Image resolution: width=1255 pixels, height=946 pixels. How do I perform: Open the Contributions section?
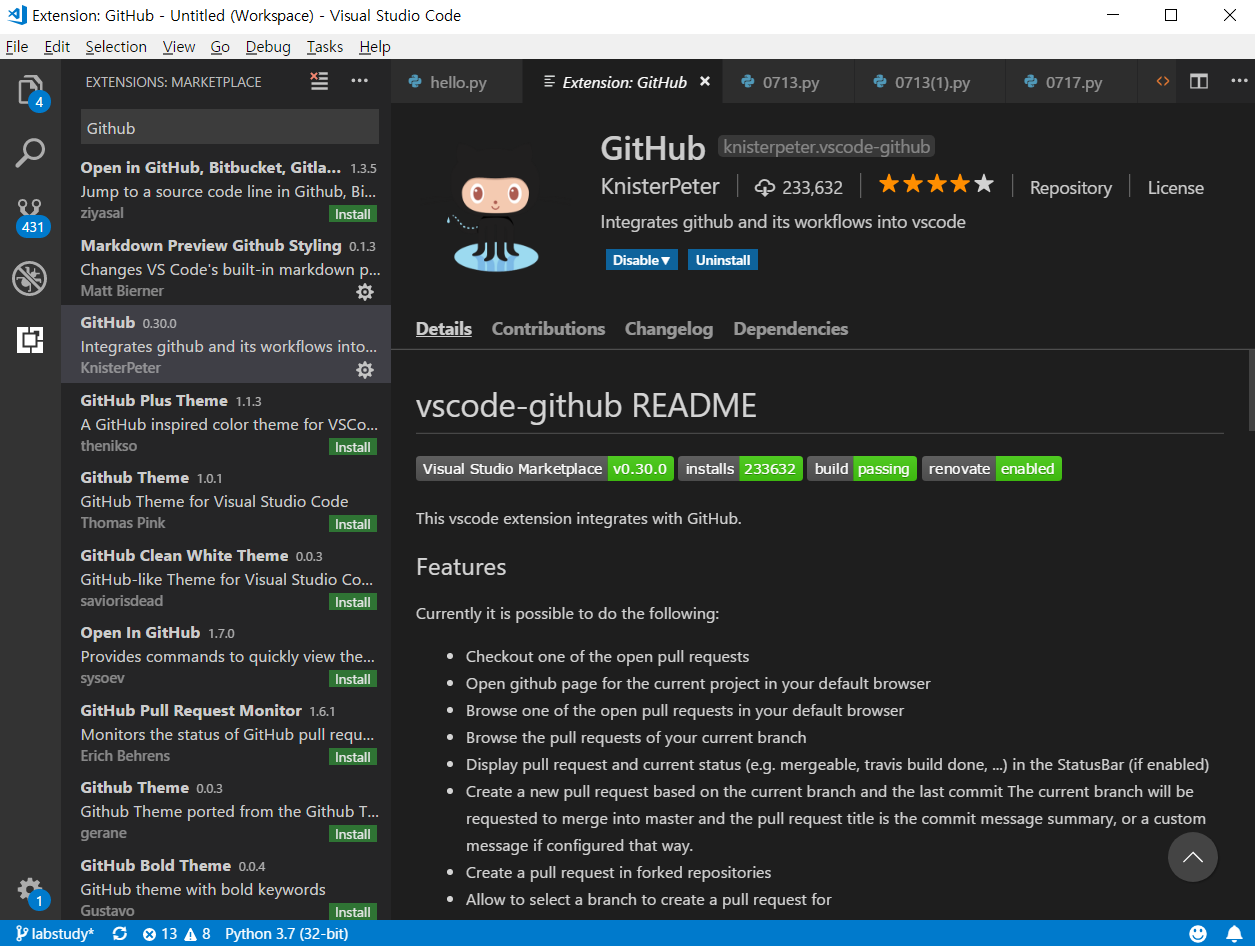(548, 329)
